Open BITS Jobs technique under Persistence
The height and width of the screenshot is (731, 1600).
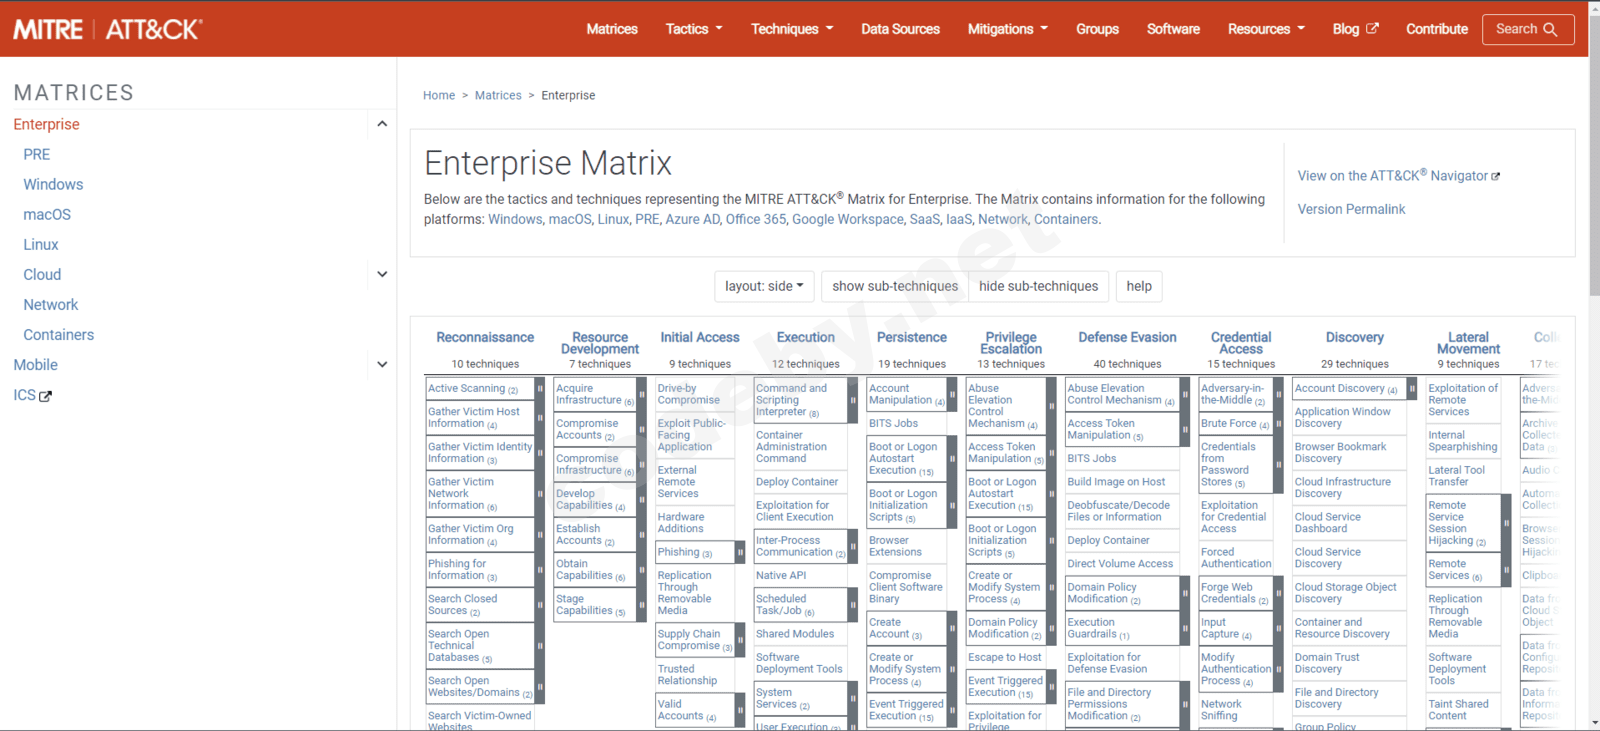click(x=893, y=424)
